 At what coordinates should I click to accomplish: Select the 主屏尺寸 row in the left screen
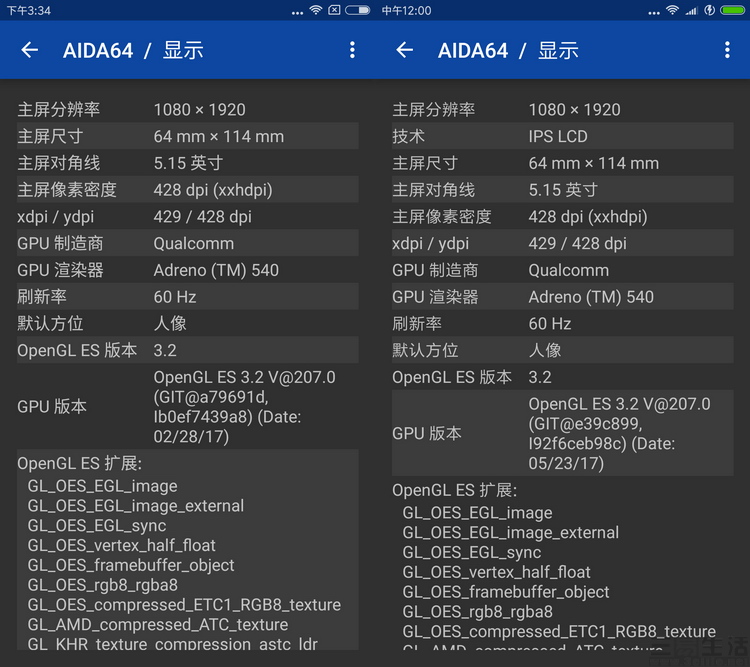point(188,136)
